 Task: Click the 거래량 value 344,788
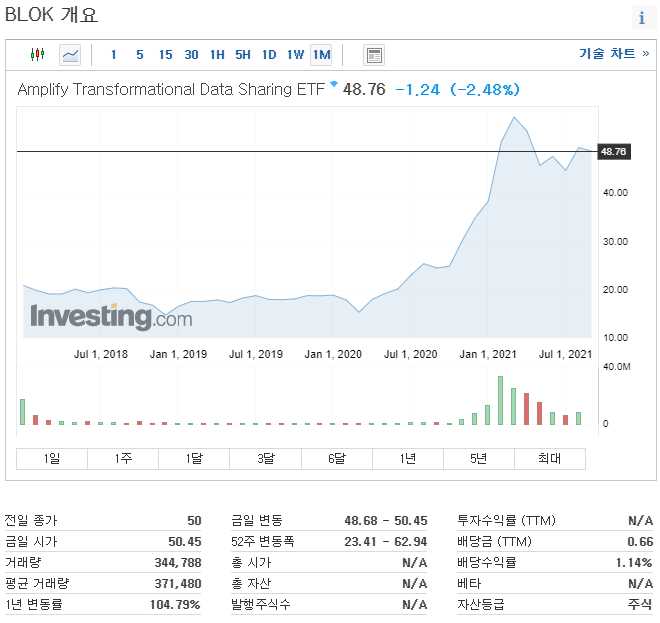[178, 563]
